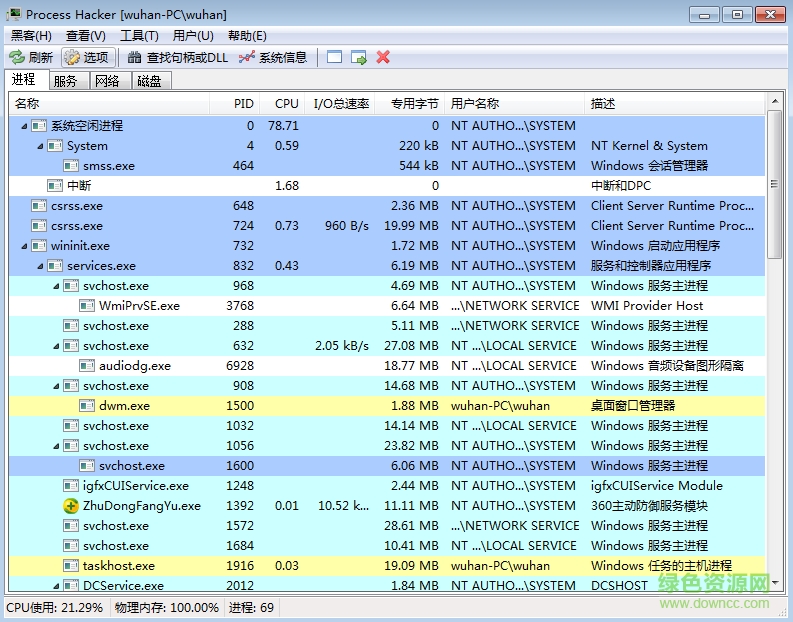Sort by the CPU column header

(x=286, y=103)
